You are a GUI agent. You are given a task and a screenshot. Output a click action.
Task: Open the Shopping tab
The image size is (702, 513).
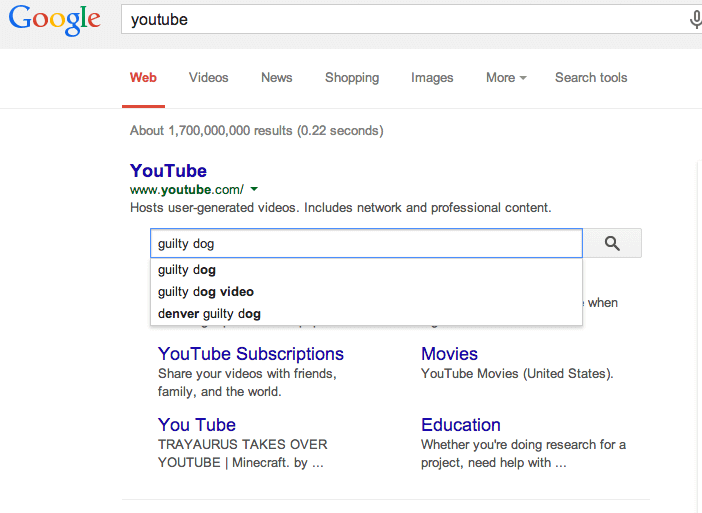click(352, 78)
